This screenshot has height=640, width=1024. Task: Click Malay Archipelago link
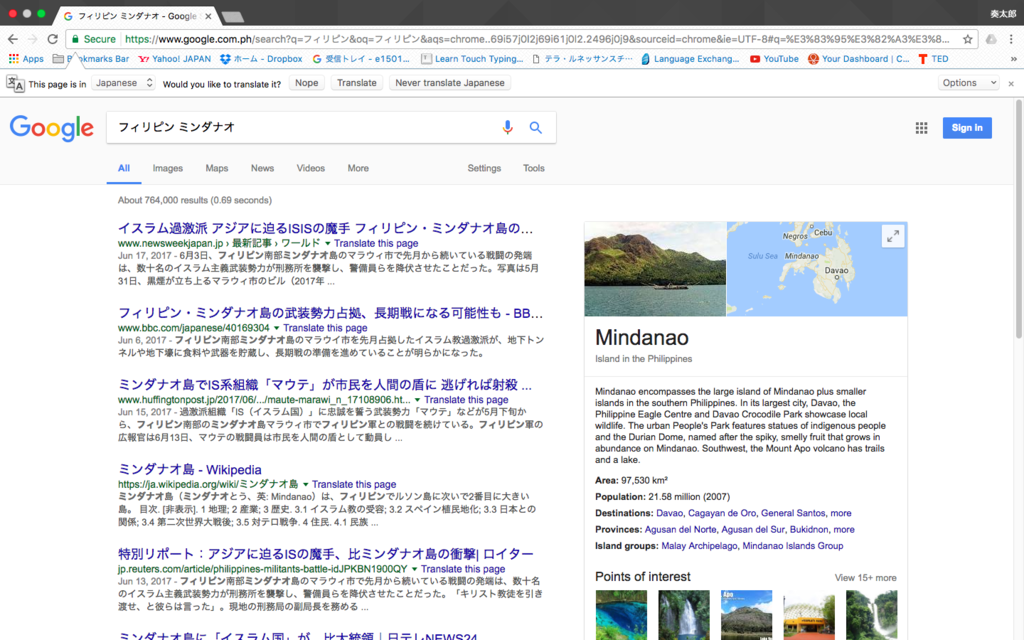point(699,546)
